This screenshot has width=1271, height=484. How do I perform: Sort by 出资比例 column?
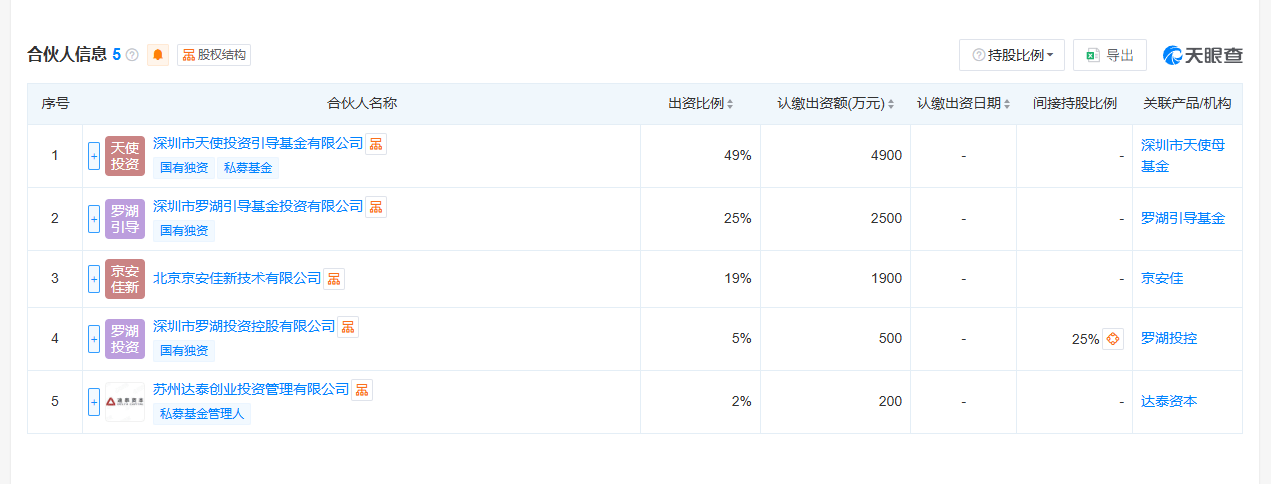coord(701,104)
